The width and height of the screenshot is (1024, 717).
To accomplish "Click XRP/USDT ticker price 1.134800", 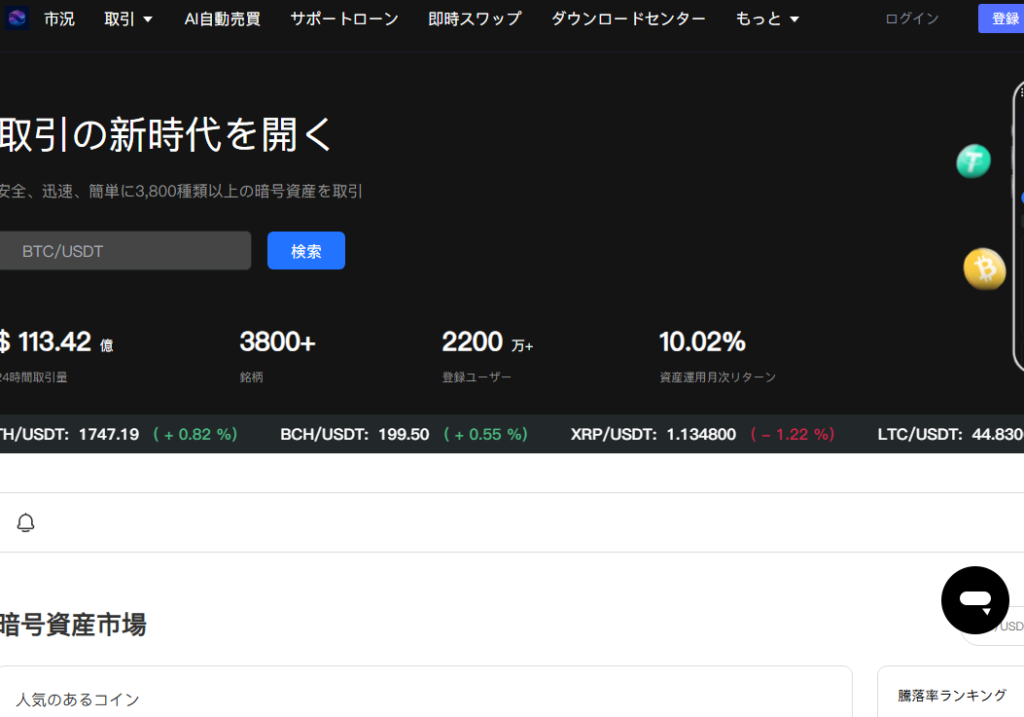I will click(701, 434).
